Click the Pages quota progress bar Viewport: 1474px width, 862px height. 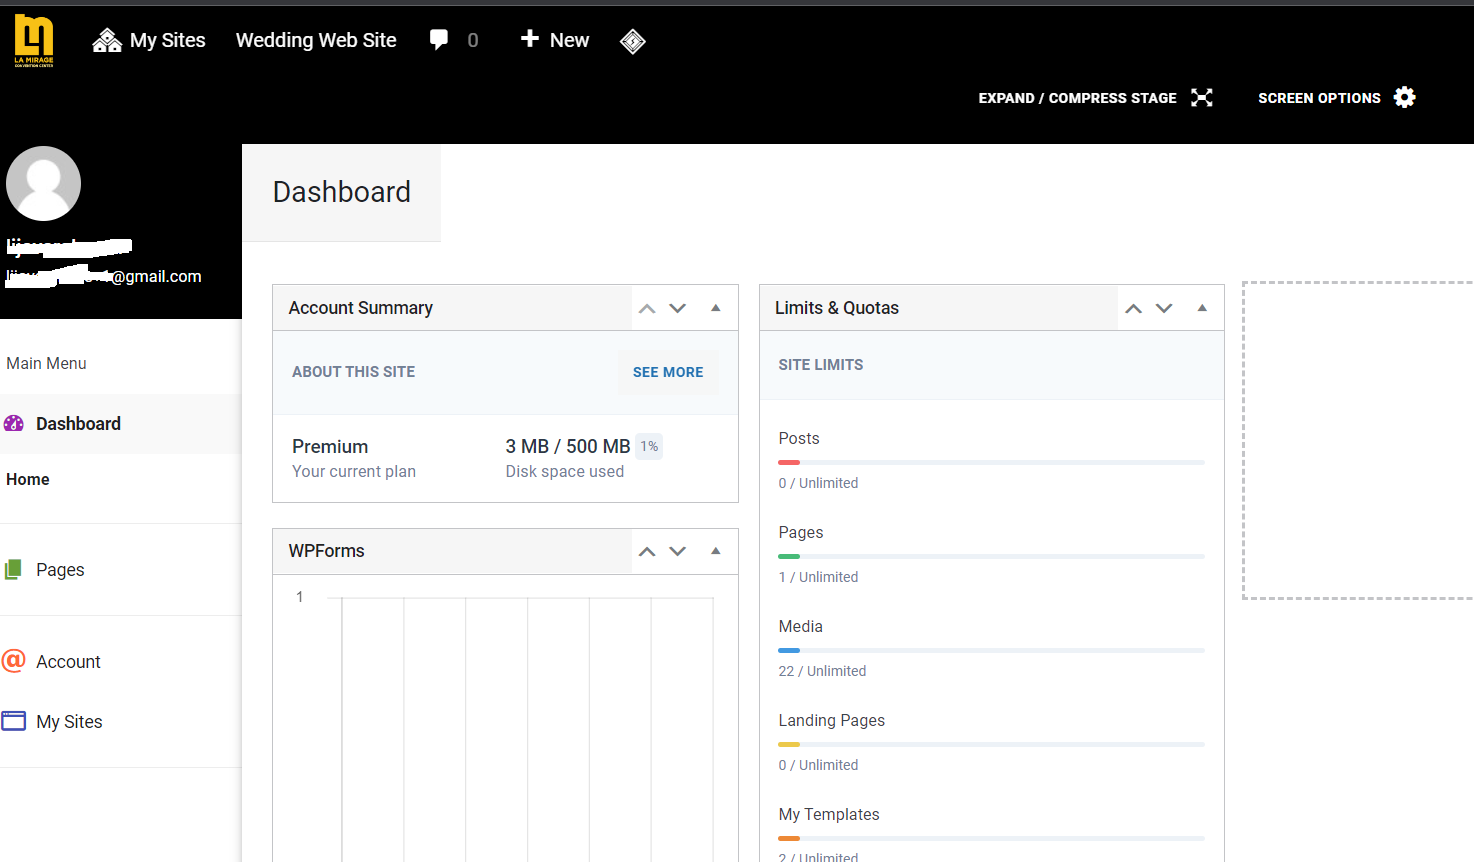pyautogui.click(x=991, y=556)
